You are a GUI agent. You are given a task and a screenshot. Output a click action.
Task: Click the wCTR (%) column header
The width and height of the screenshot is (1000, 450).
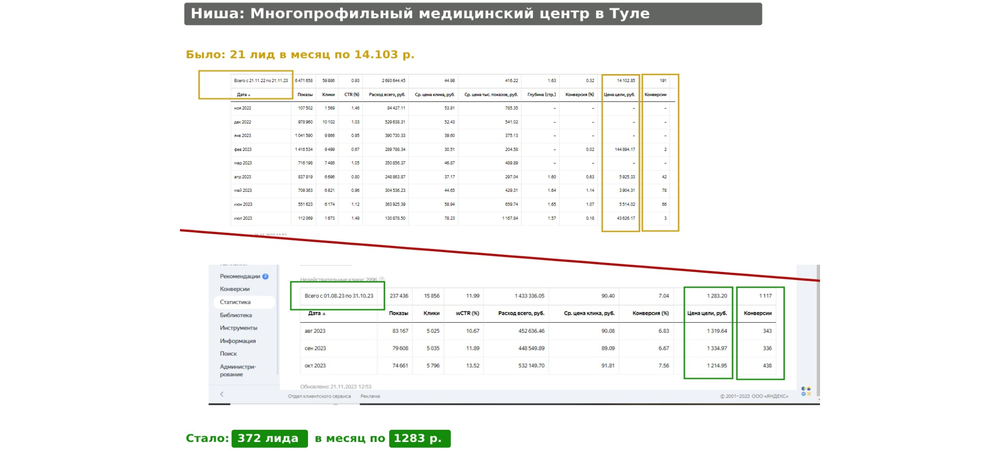click(x=469, y=313)
